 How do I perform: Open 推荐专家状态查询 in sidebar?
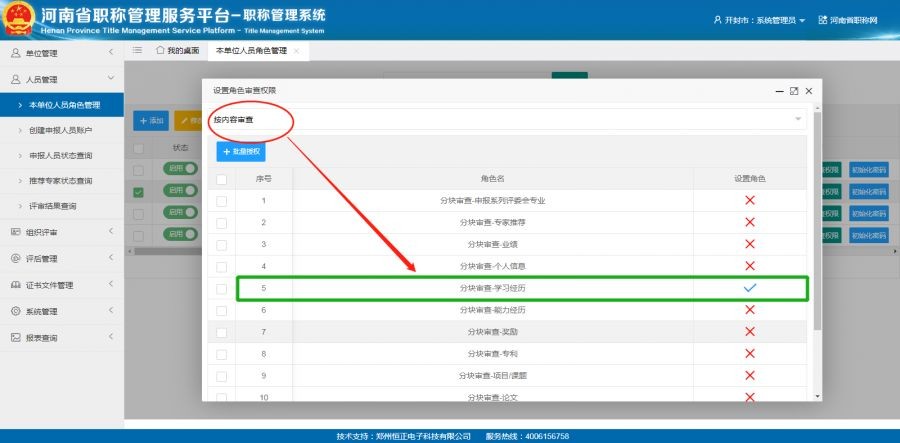(62, 181)
